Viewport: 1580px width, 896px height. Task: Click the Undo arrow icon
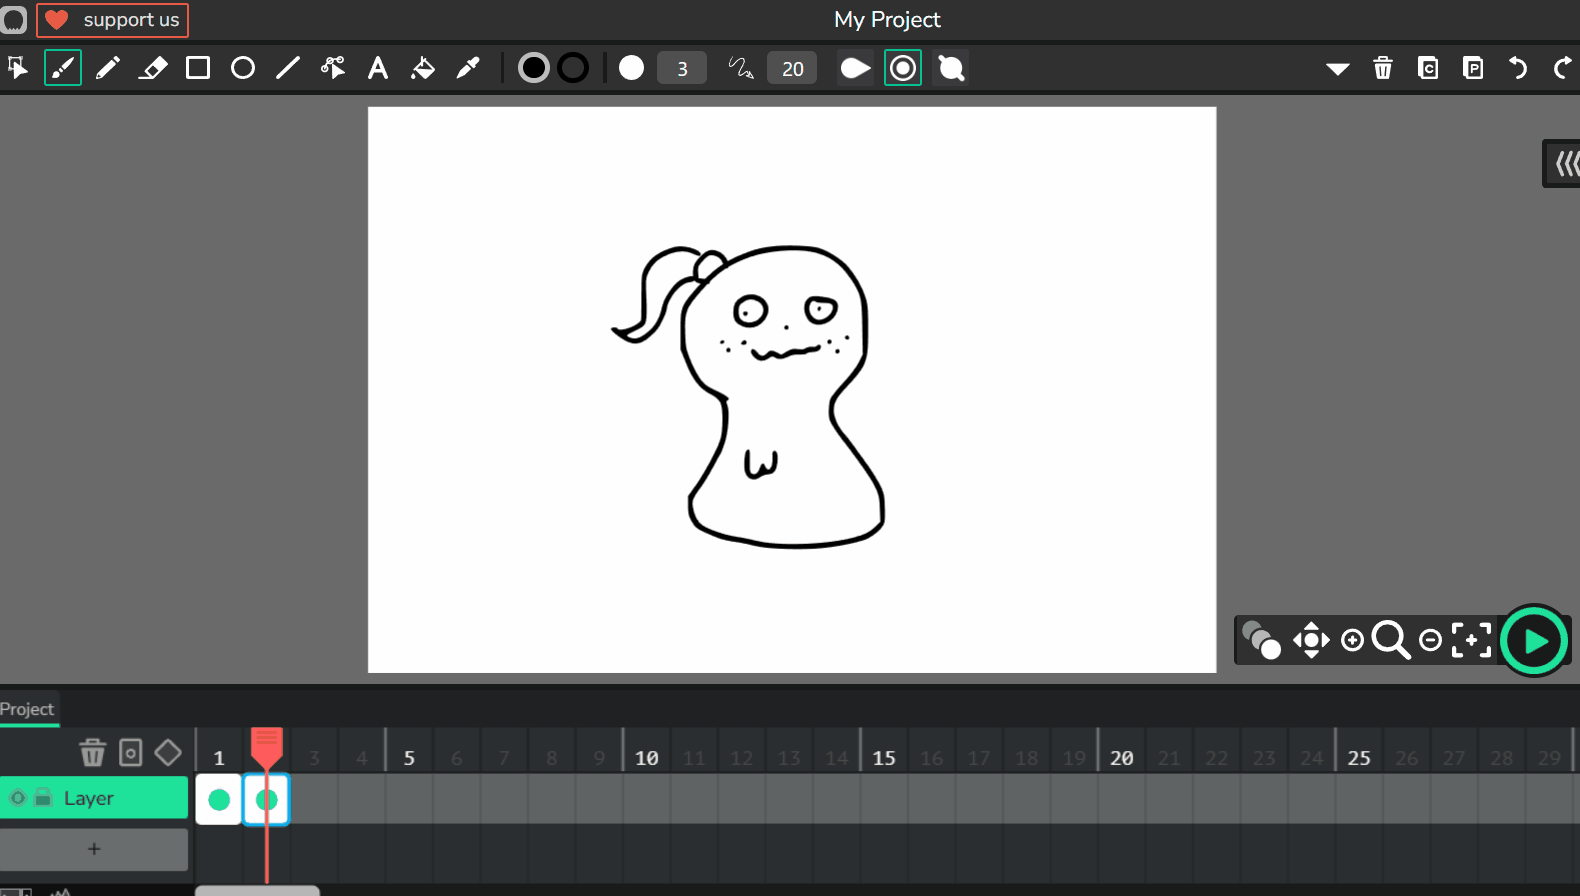[x=1518, y=68]
